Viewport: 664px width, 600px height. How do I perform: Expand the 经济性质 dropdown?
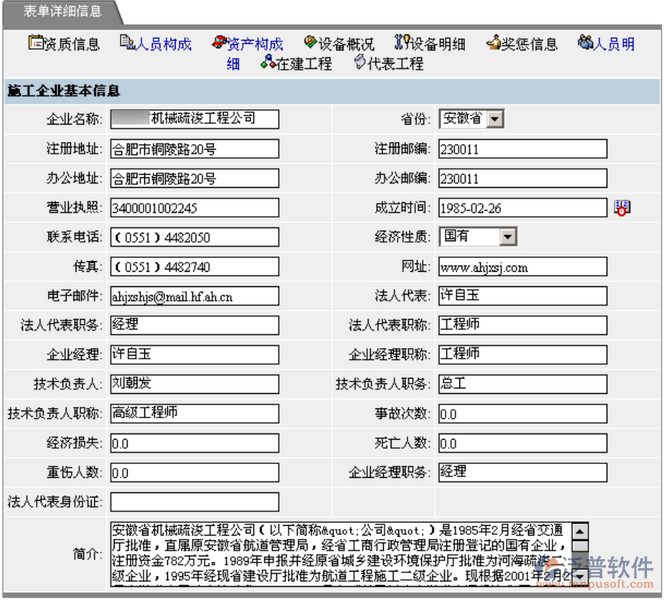(x=507, y=237)
